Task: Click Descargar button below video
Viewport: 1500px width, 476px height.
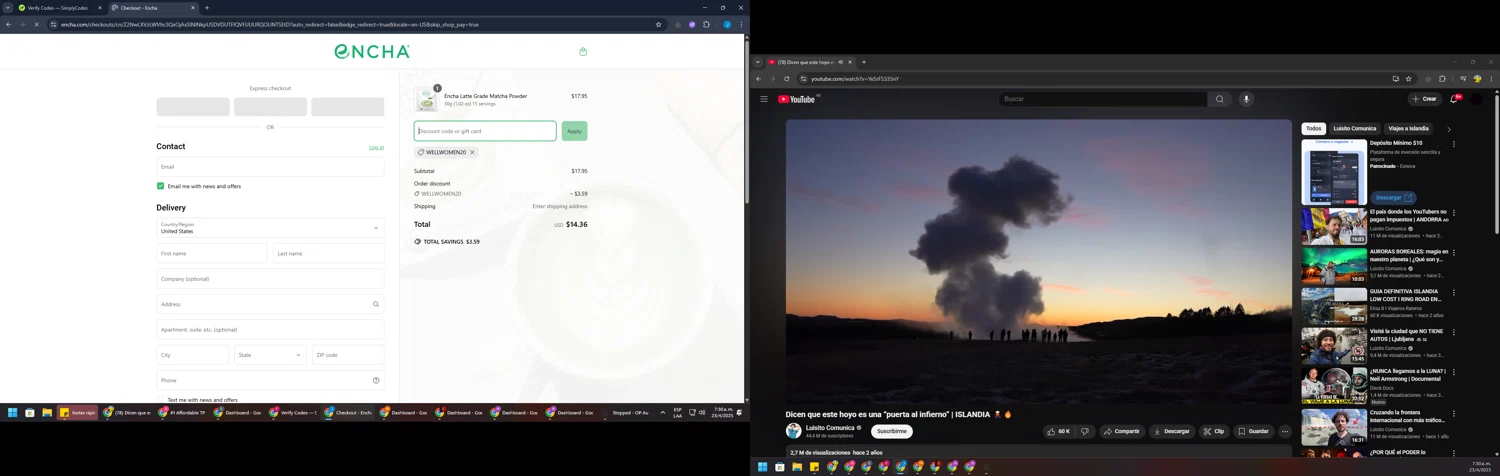Action: coord(1173,431)
